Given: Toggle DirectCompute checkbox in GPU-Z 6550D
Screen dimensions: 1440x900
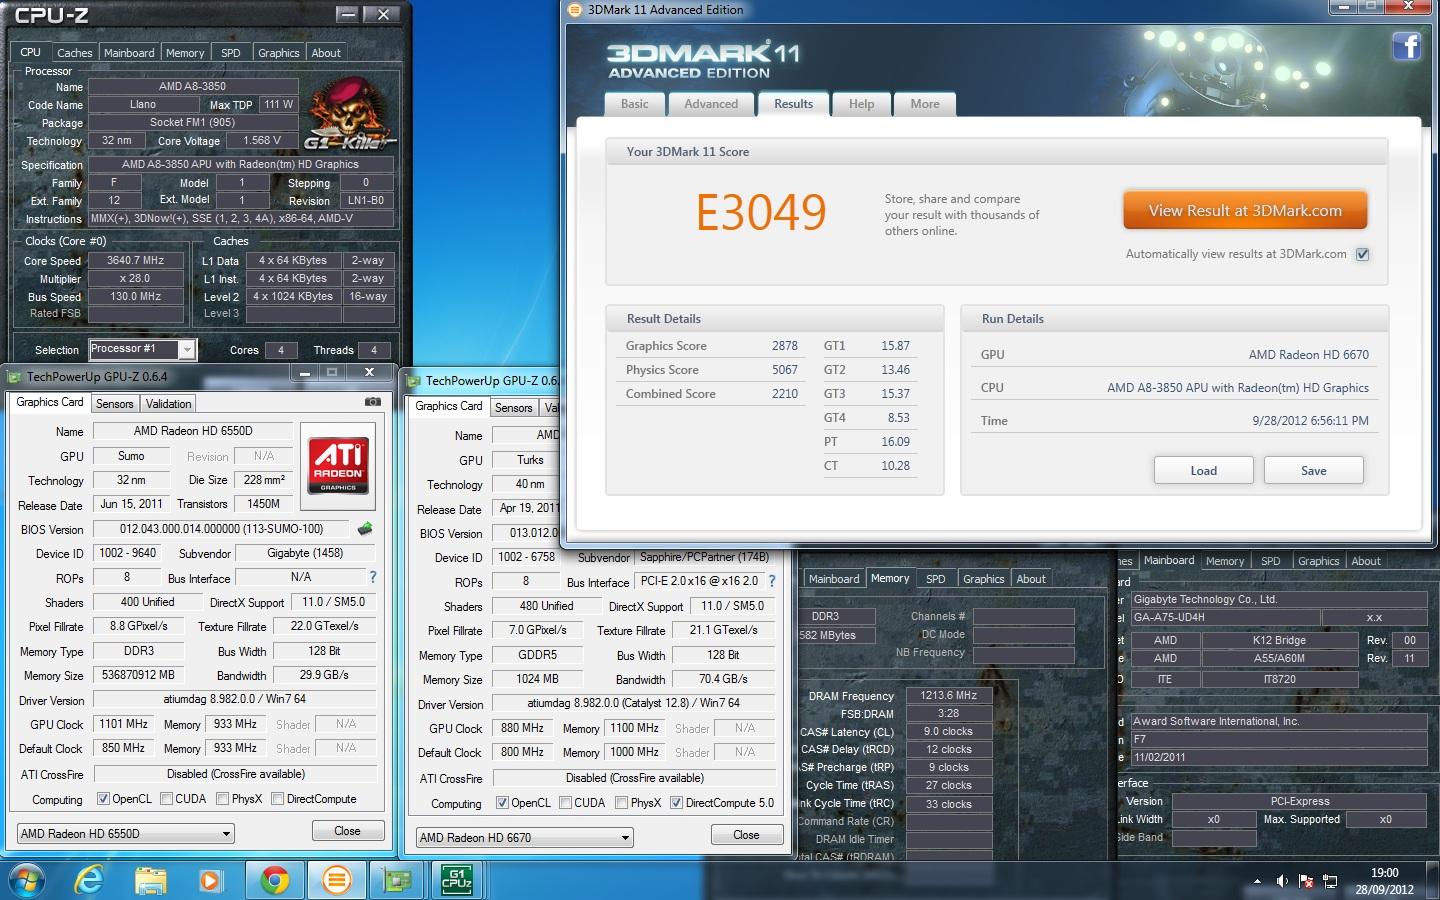Looking at the screenshot, I should tap(277, 799).
